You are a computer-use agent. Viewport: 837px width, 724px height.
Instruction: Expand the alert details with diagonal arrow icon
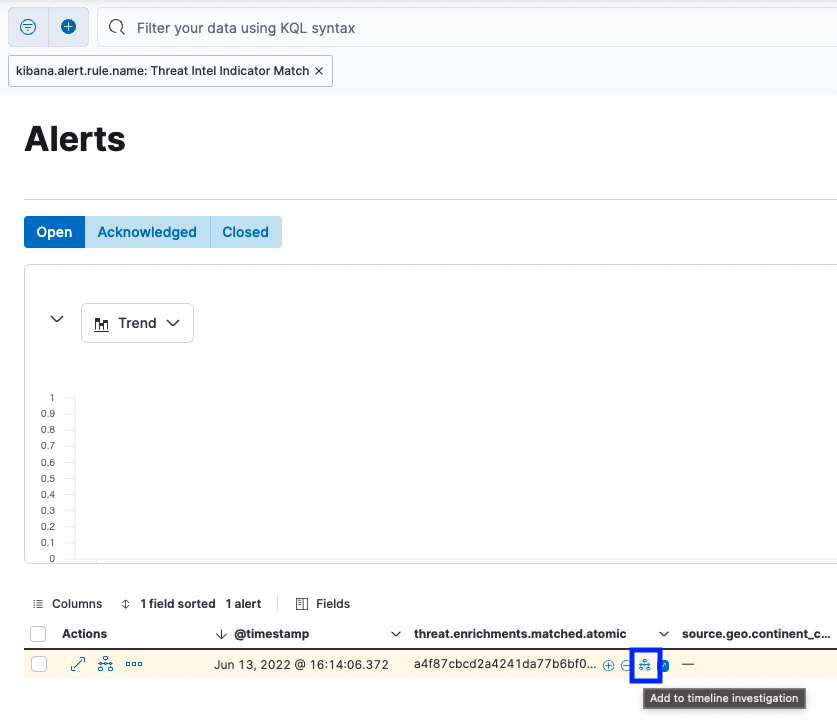(78, 663)
